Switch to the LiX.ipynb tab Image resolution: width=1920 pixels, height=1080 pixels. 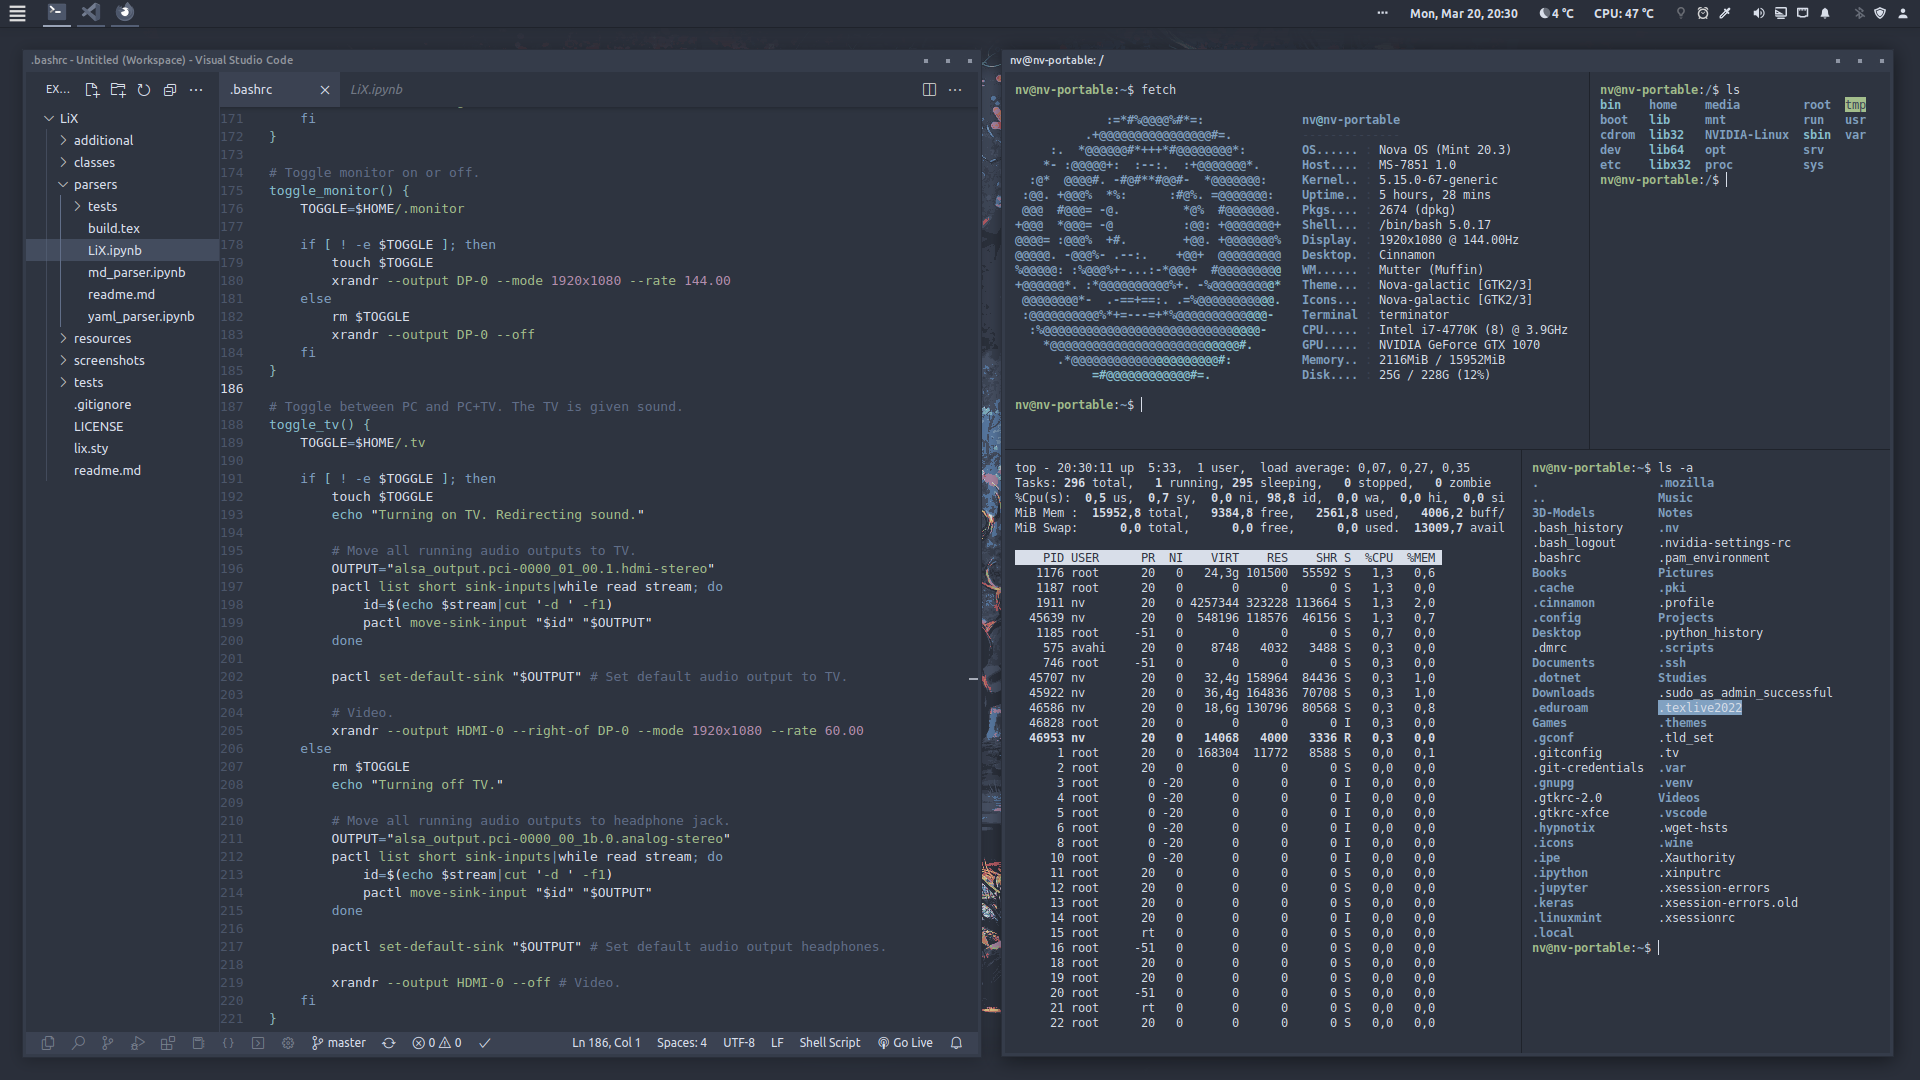pyautogui.click(x=376, y=90)
